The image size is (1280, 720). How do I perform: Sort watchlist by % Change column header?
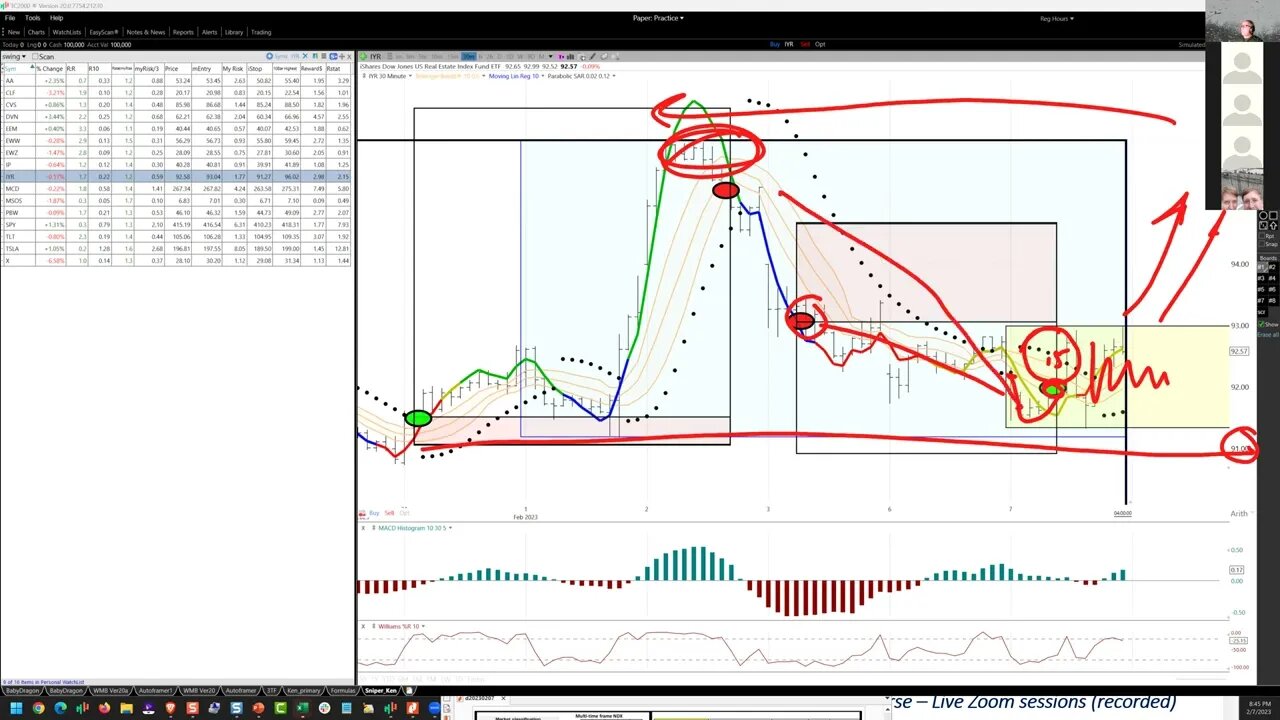(50, 68)
